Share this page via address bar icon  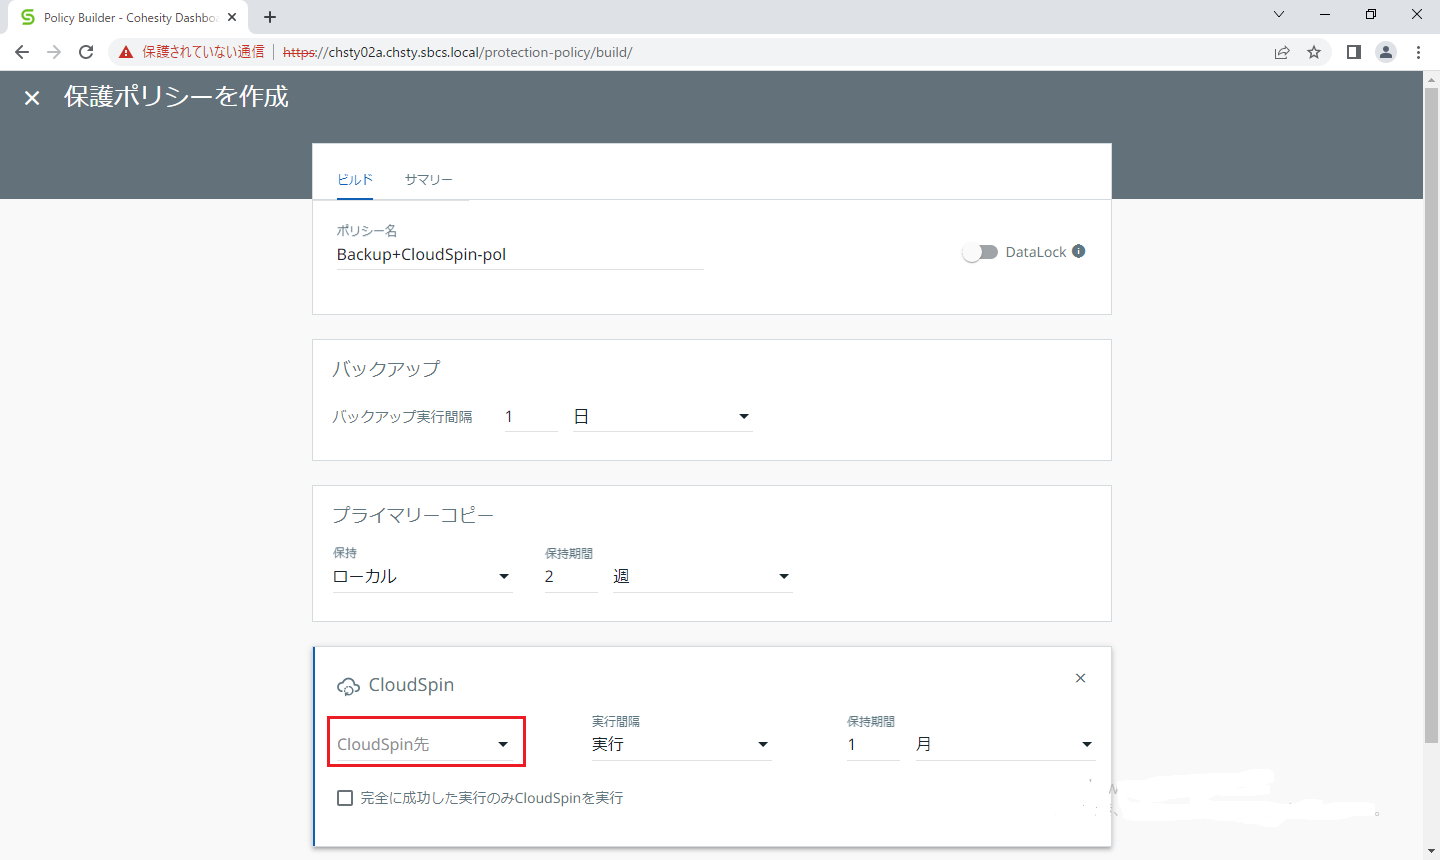(x=1282, y=52)
